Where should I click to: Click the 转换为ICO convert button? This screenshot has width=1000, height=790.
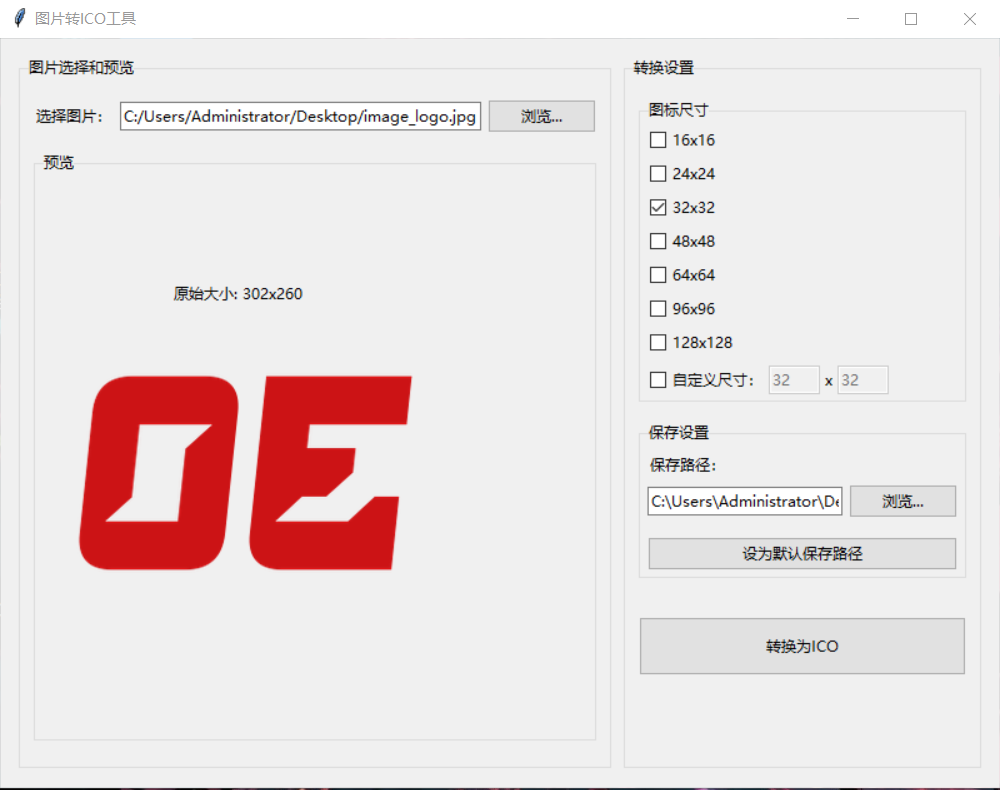point(802,646)
